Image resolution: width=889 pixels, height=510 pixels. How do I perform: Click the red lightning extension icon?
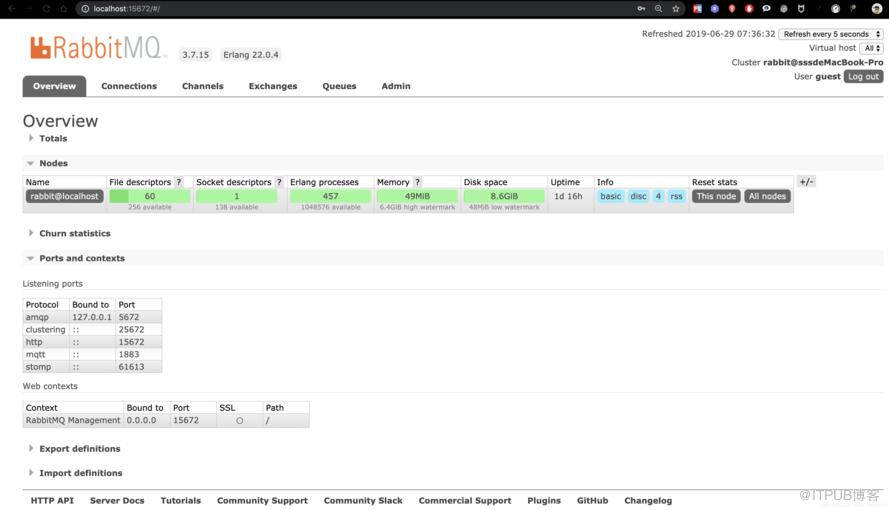(x=749, y=8)
